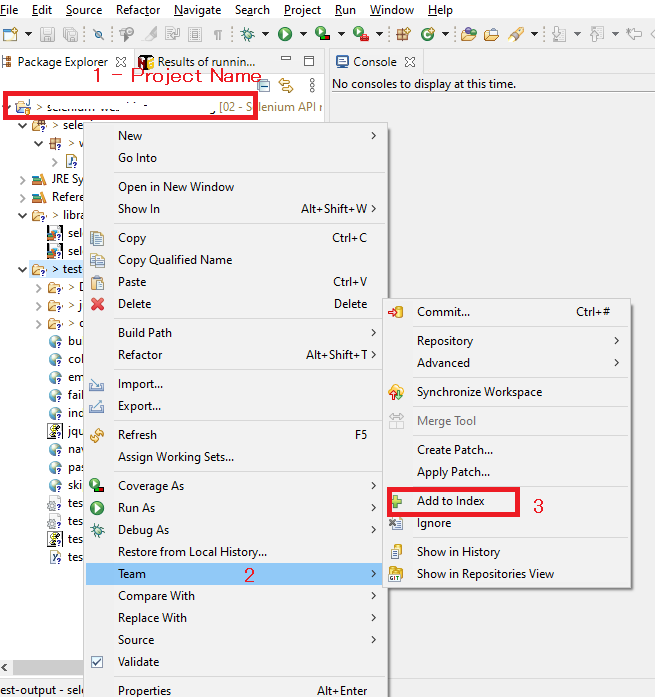The height and width of the screenshot is (697, 655).
Task: Click the Run Last Tool external tools icon
Action: click(x=360, y=34)
